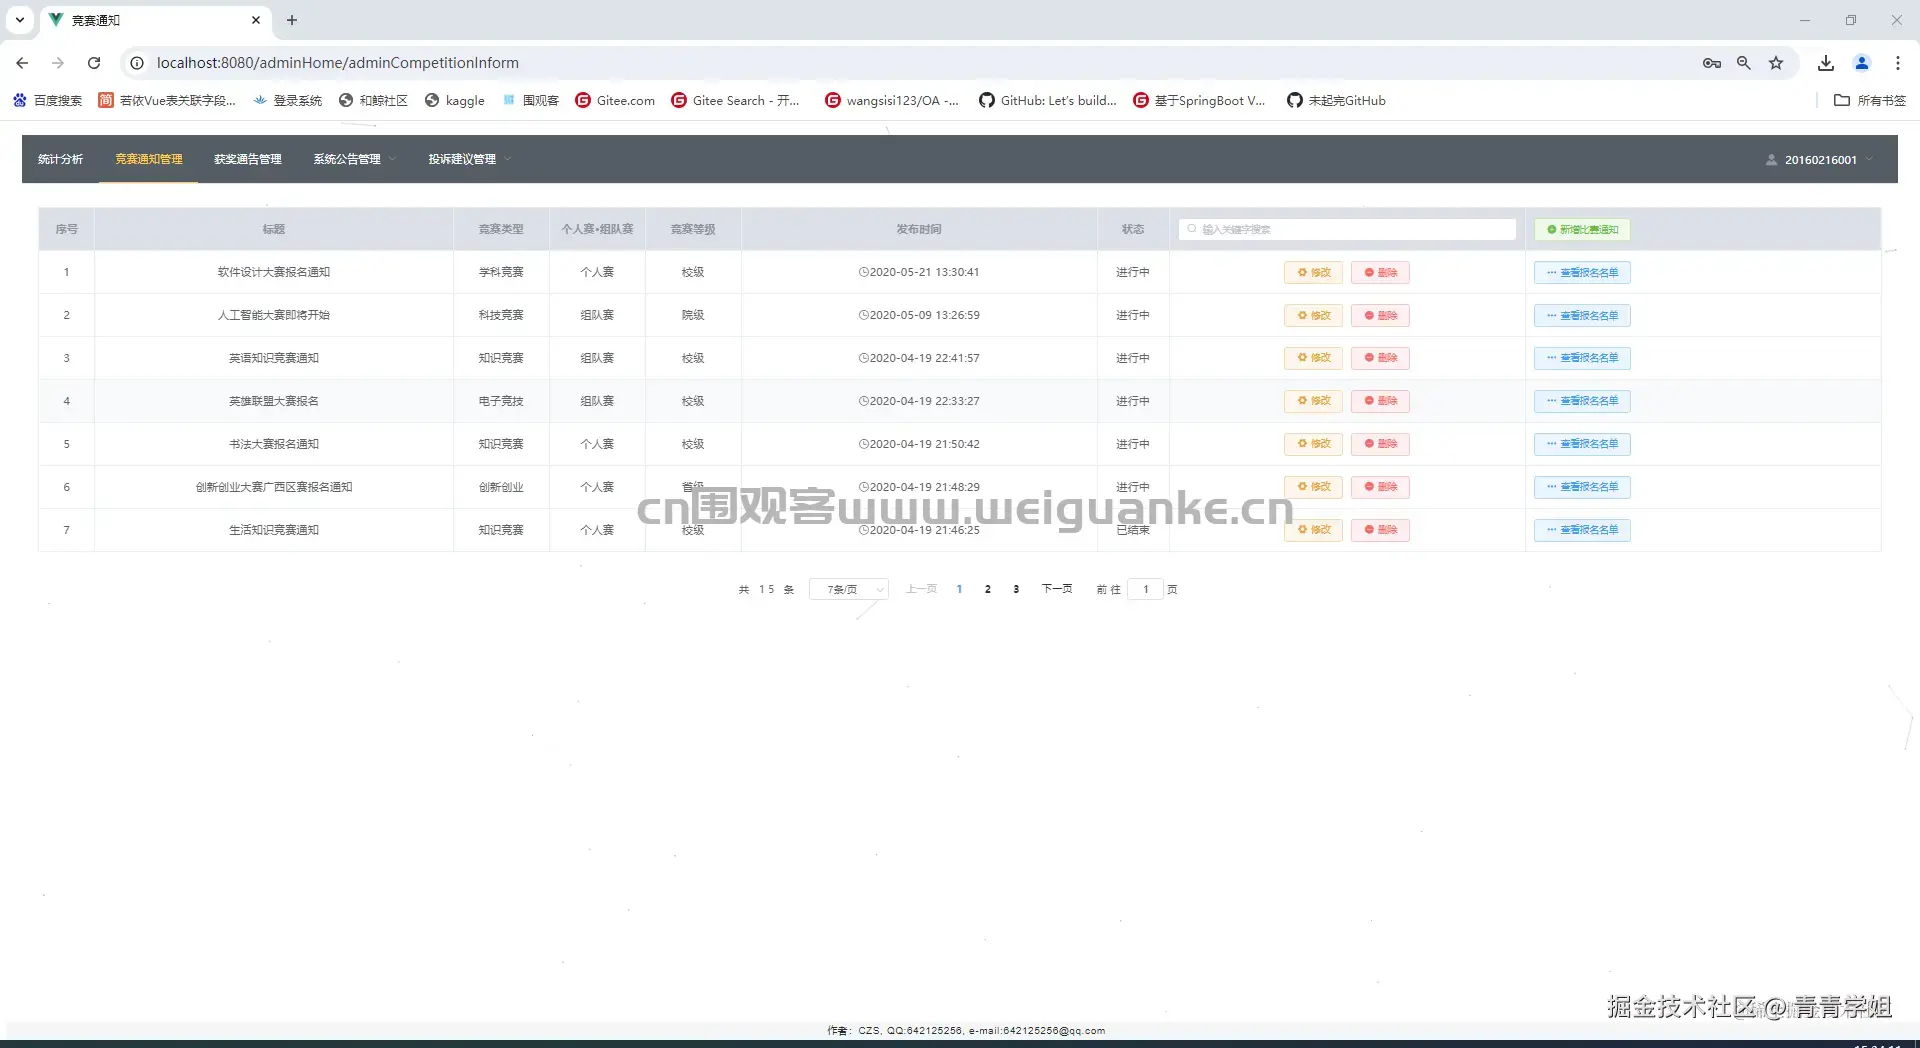Screen dimensions: 1920x1048
Task: Close the 竞赛通知 browser tab
Action: (256, 20)
